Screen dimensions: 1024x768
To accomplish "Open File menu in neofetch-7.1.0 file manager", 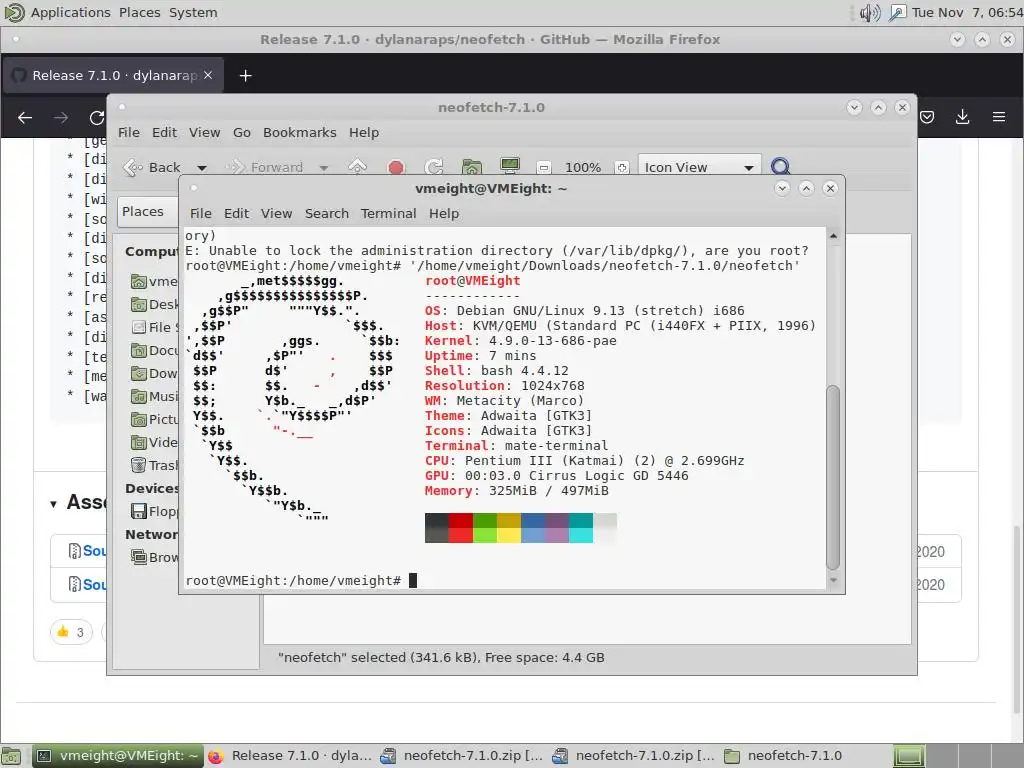I will pos(129,133).
